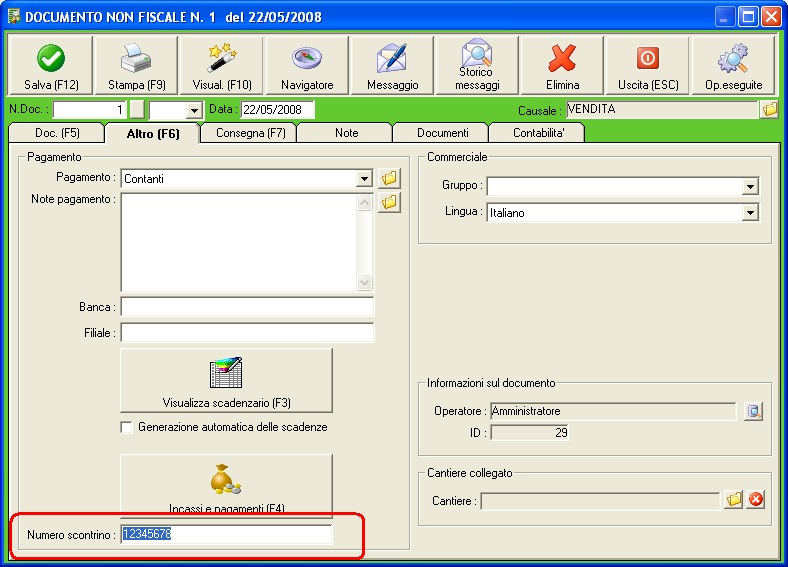Viewport: 788px width, 567px height.
Task: Click Note pagamento scrollbar up arrow
Action: 364,203
